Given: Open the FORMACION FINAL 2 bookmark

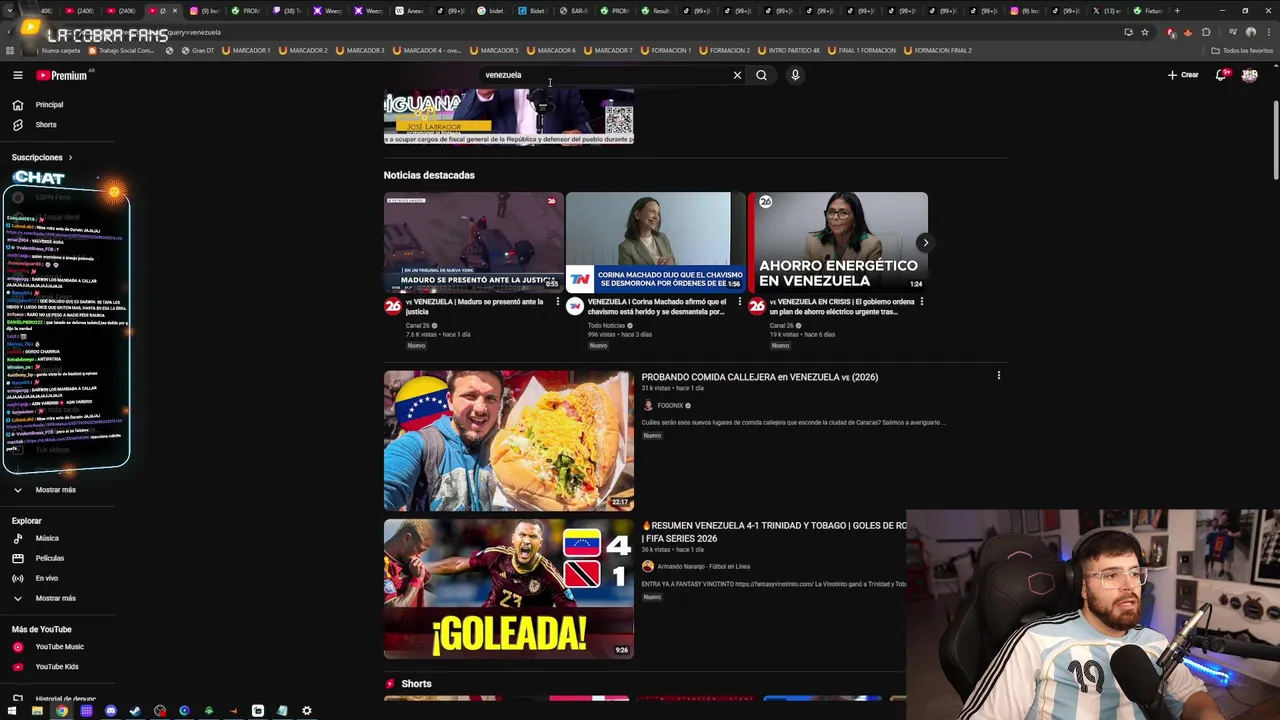Looking at the screenshot, I should pos(937,50).
